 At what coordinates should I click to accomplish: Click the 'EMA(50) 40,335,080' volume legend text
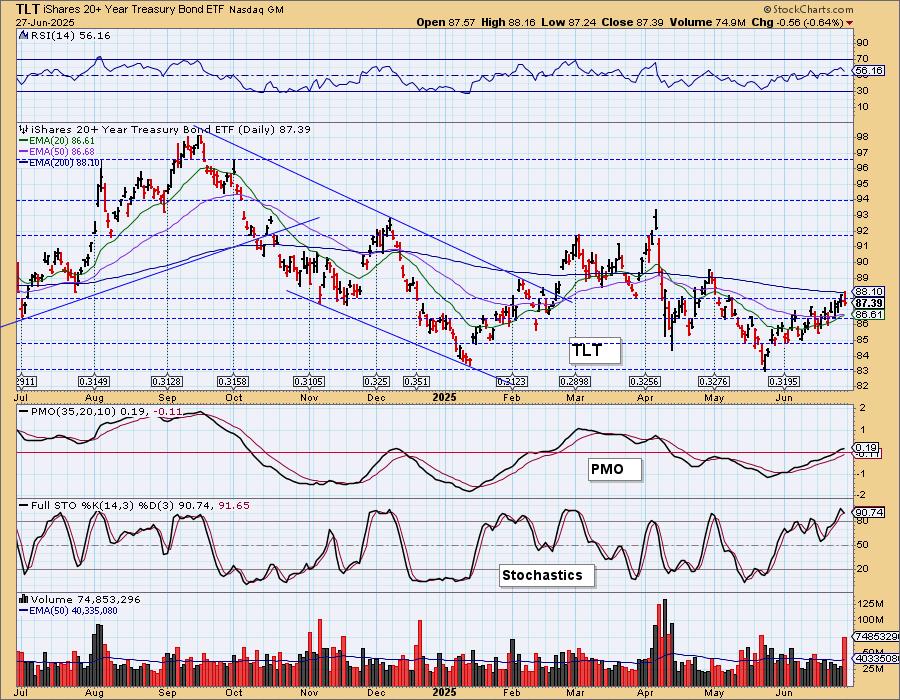click(73, 611)
